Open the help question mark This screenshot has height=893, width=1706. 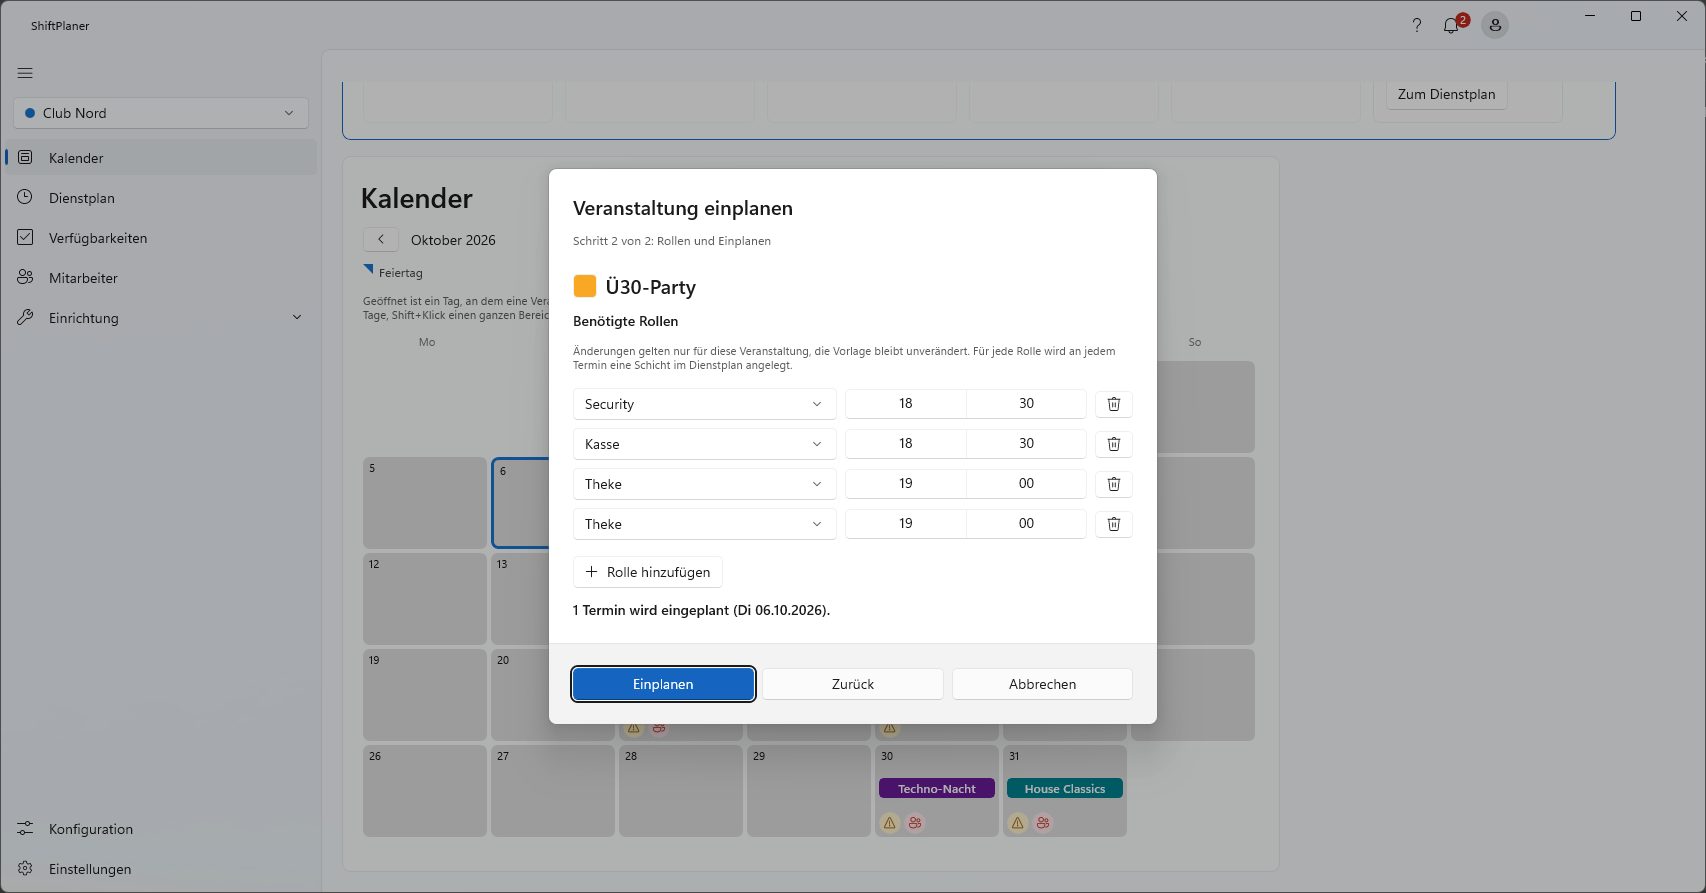click(1416, 25)
